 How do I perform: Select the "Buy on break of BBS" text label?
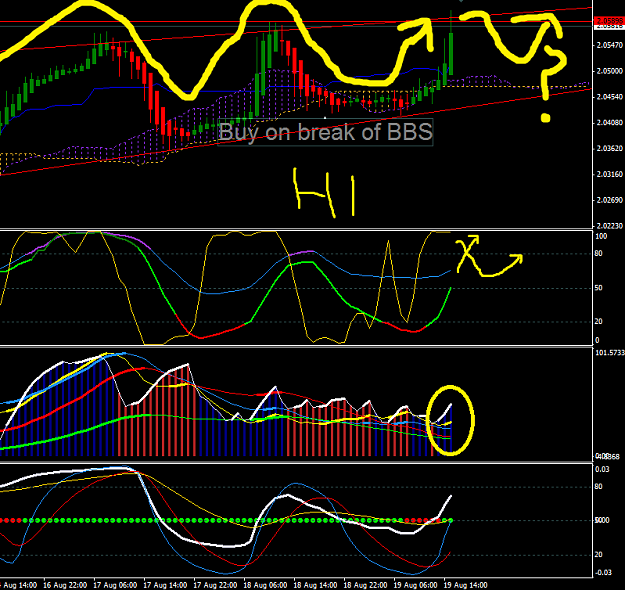click(x=325, y=132)
